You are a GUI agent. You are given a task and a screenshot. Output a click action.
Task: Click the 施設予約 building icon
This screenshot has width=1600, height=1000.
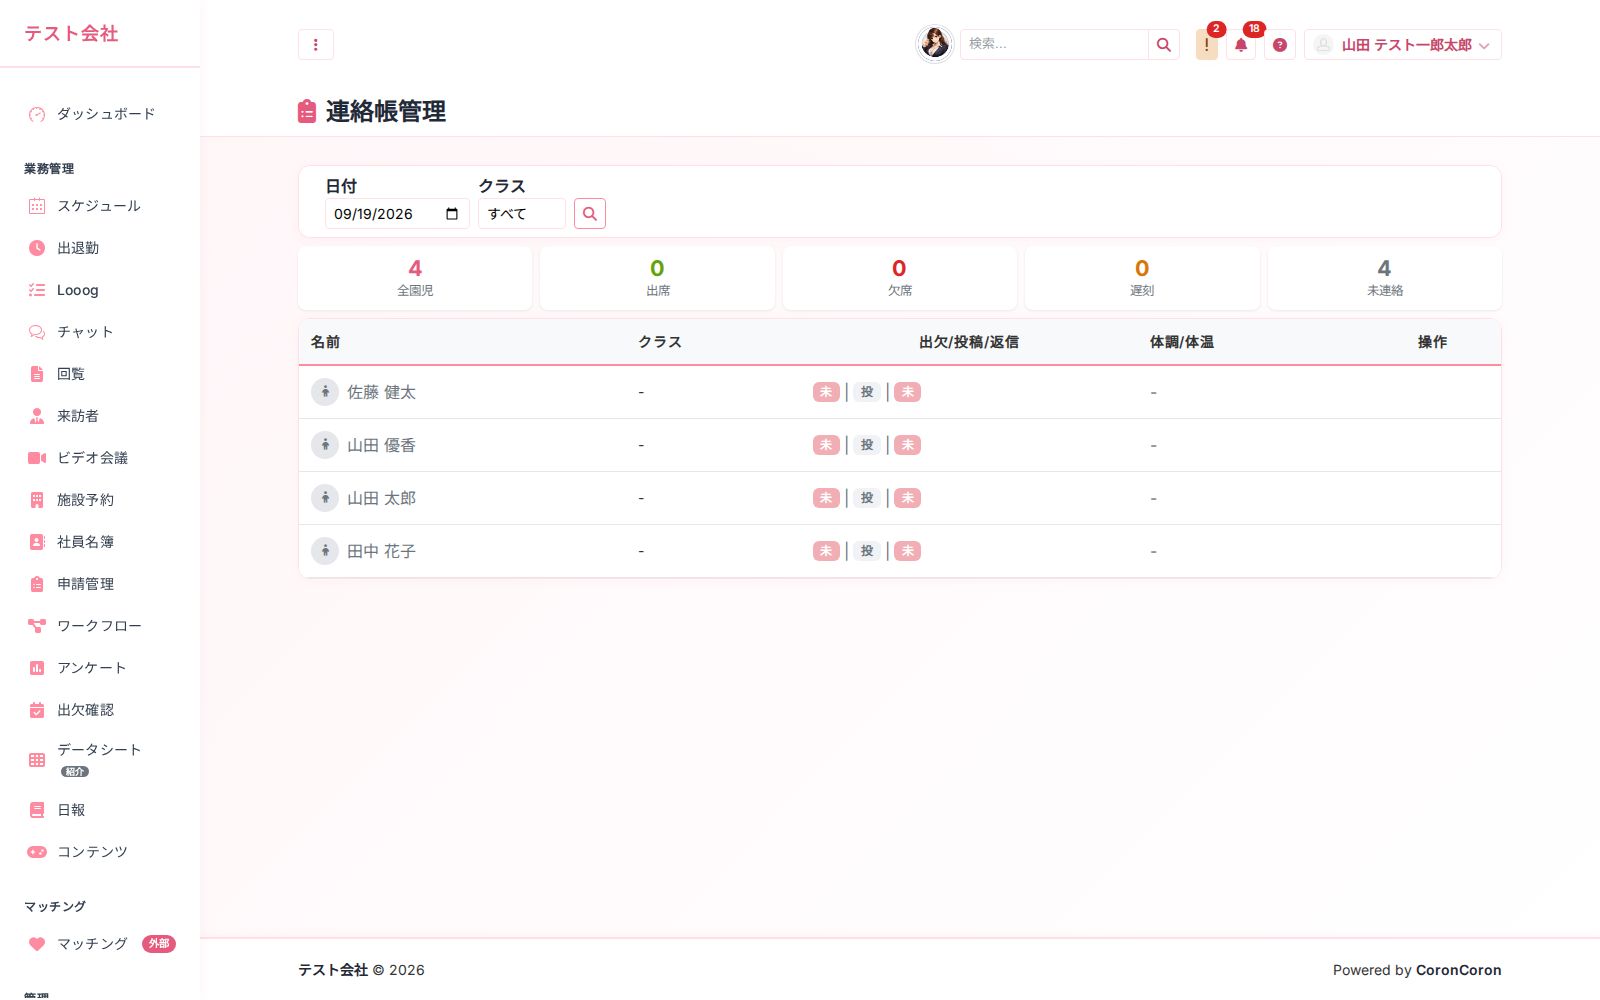37,500
